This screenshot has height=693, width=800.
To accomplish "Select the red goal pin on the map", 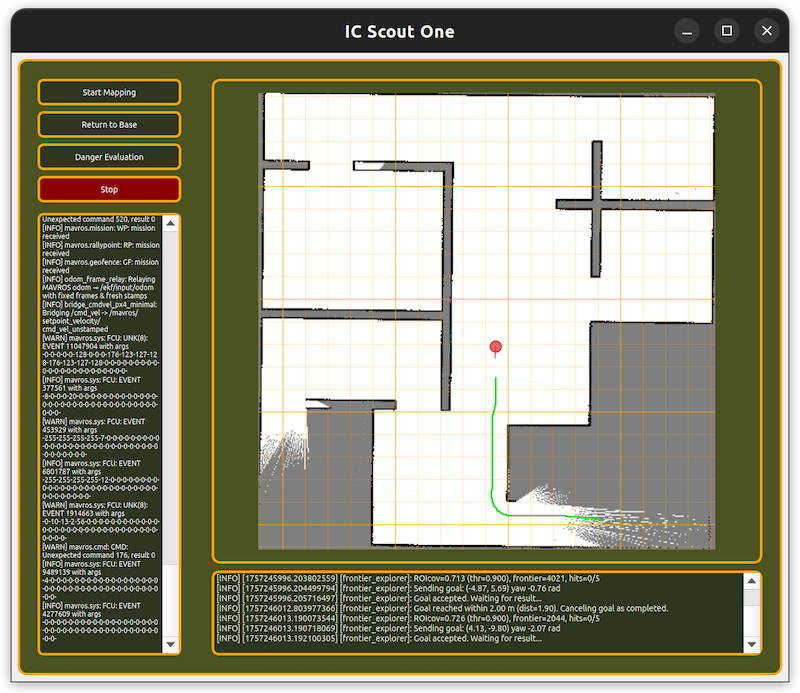I will point(495,348).
